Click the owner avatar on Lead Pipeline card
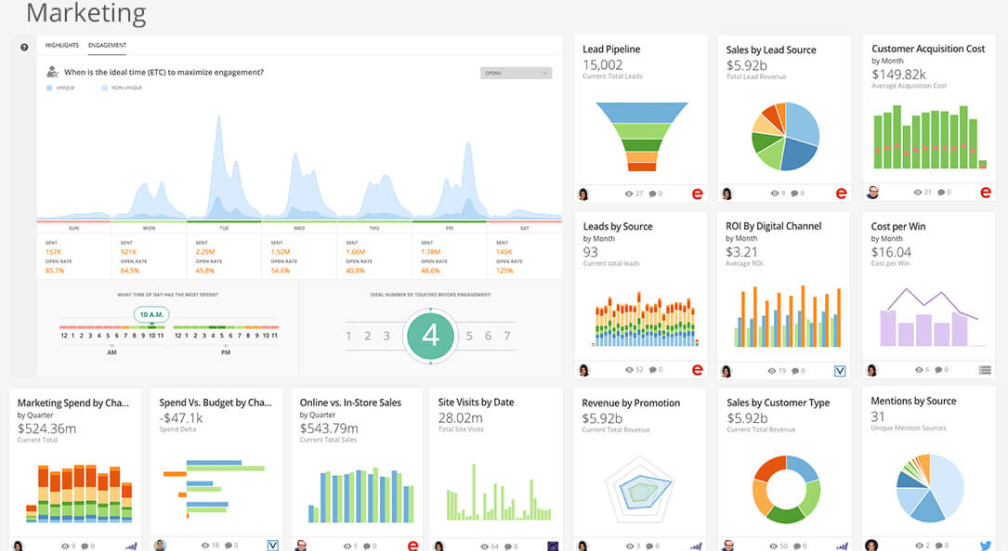Image resolution: width=1008 pixels, height=551 pixels. [583, 193]
